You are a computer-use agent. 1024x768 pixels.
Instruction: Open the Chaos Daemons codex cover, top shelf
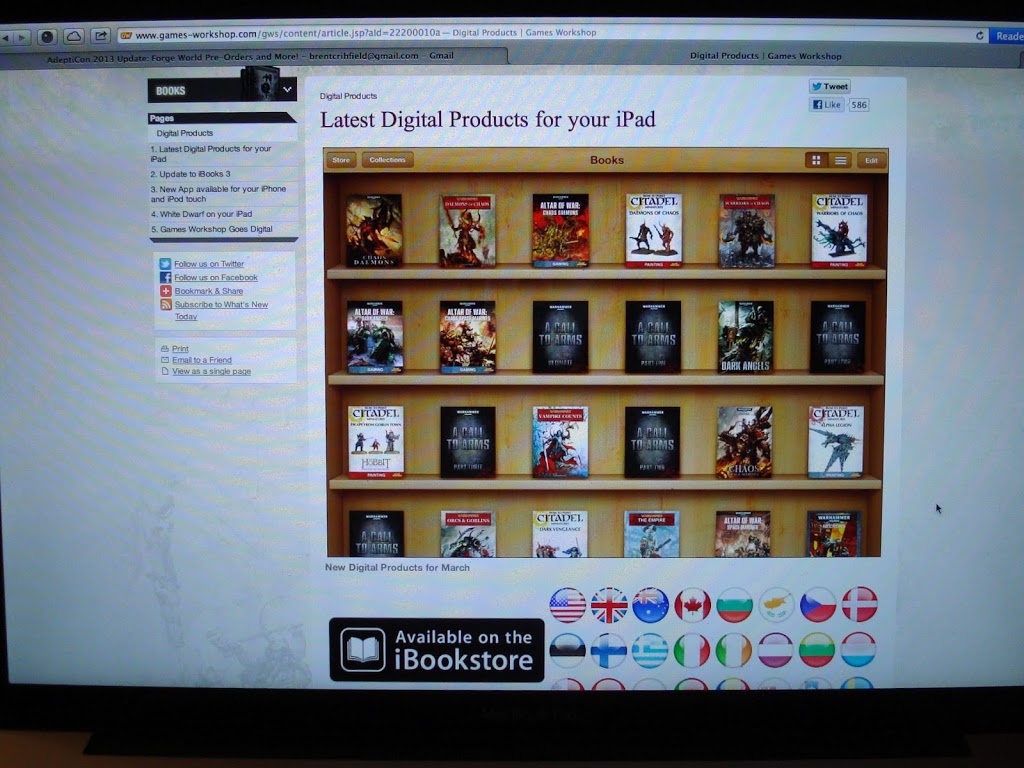(374, 230)
